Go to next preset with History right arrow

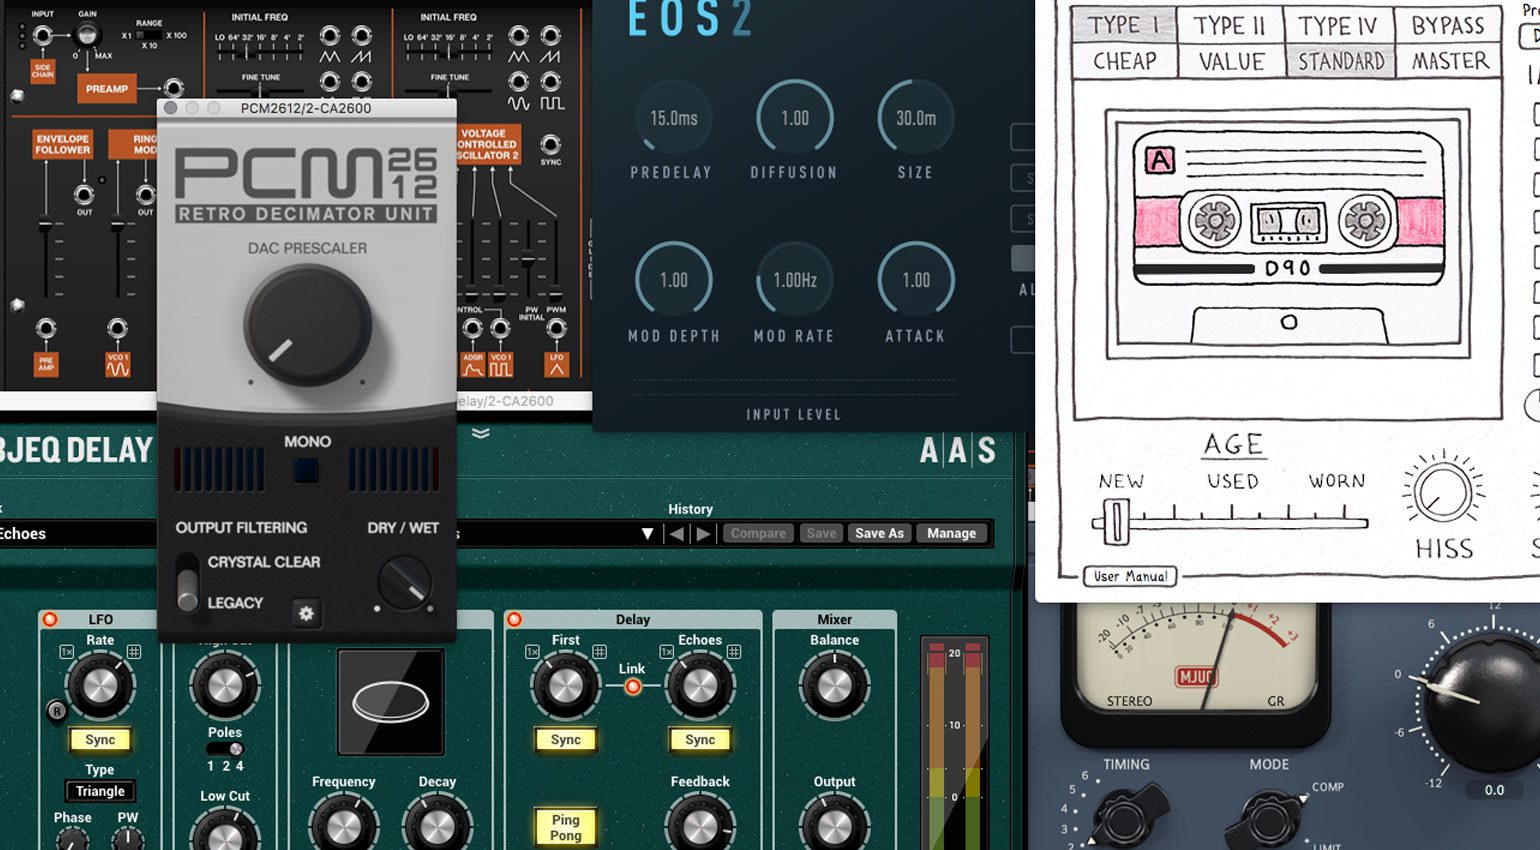coord(703,534)
